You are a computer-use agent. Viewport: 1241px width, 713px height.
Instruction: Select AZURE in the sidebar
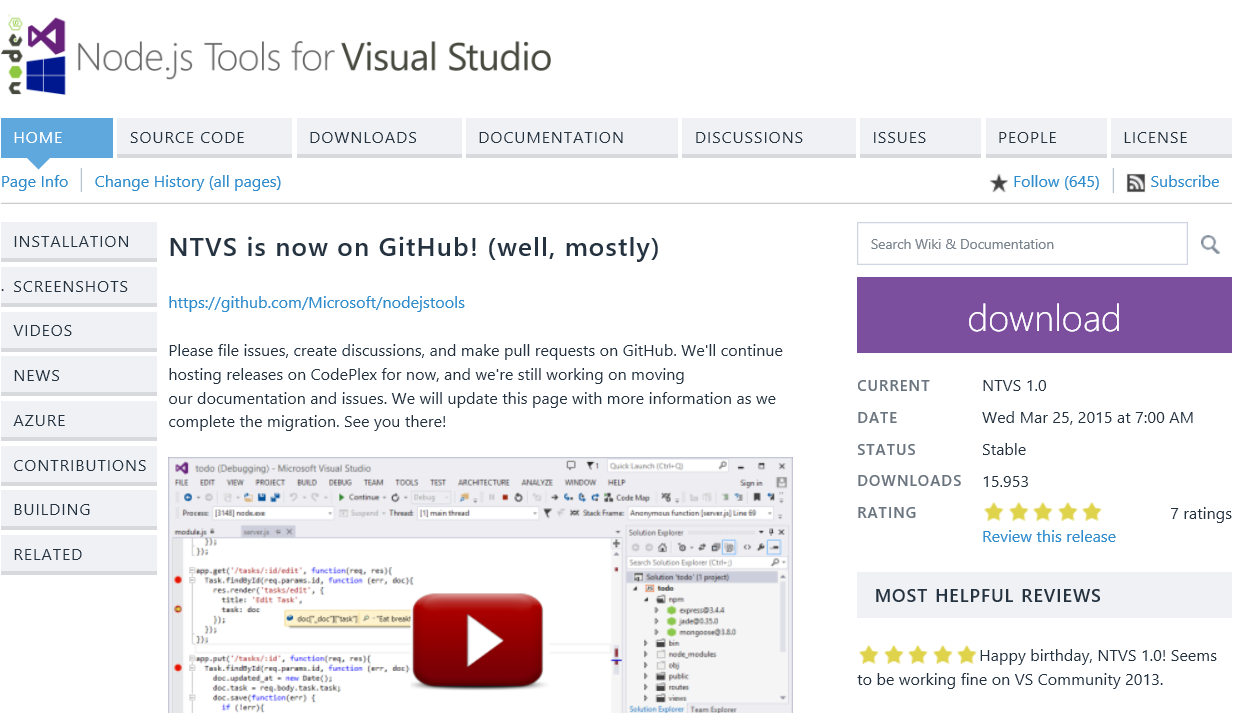coord(79,421)
